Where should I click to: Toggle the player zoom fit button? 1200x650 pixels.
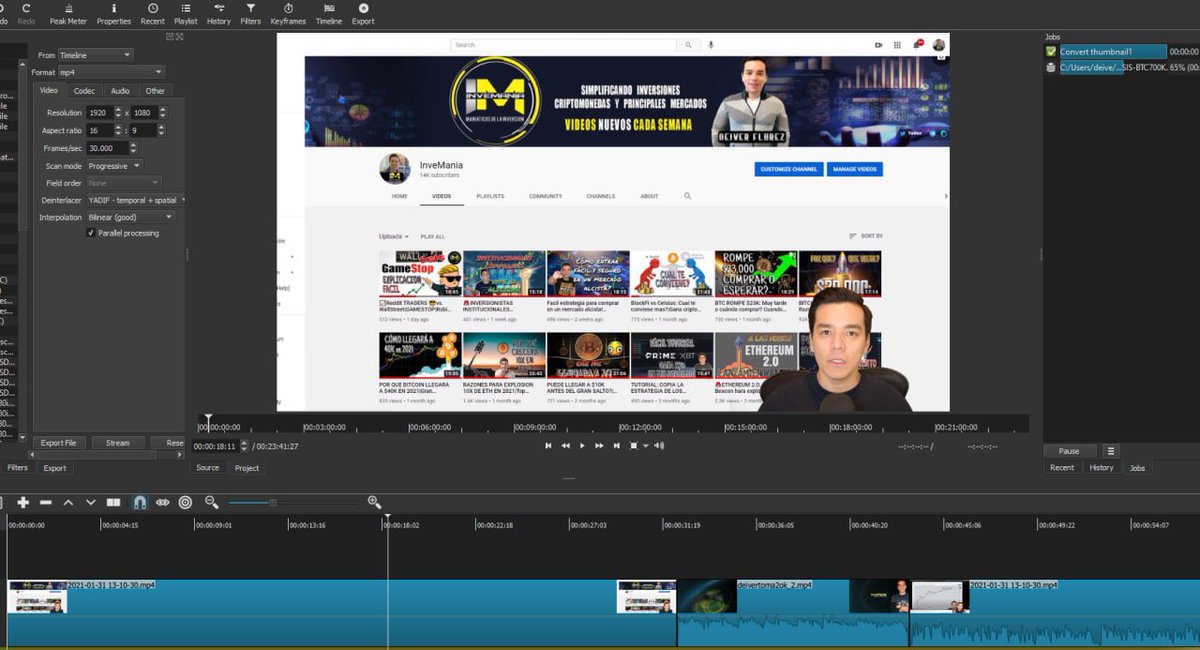point(634,445)
